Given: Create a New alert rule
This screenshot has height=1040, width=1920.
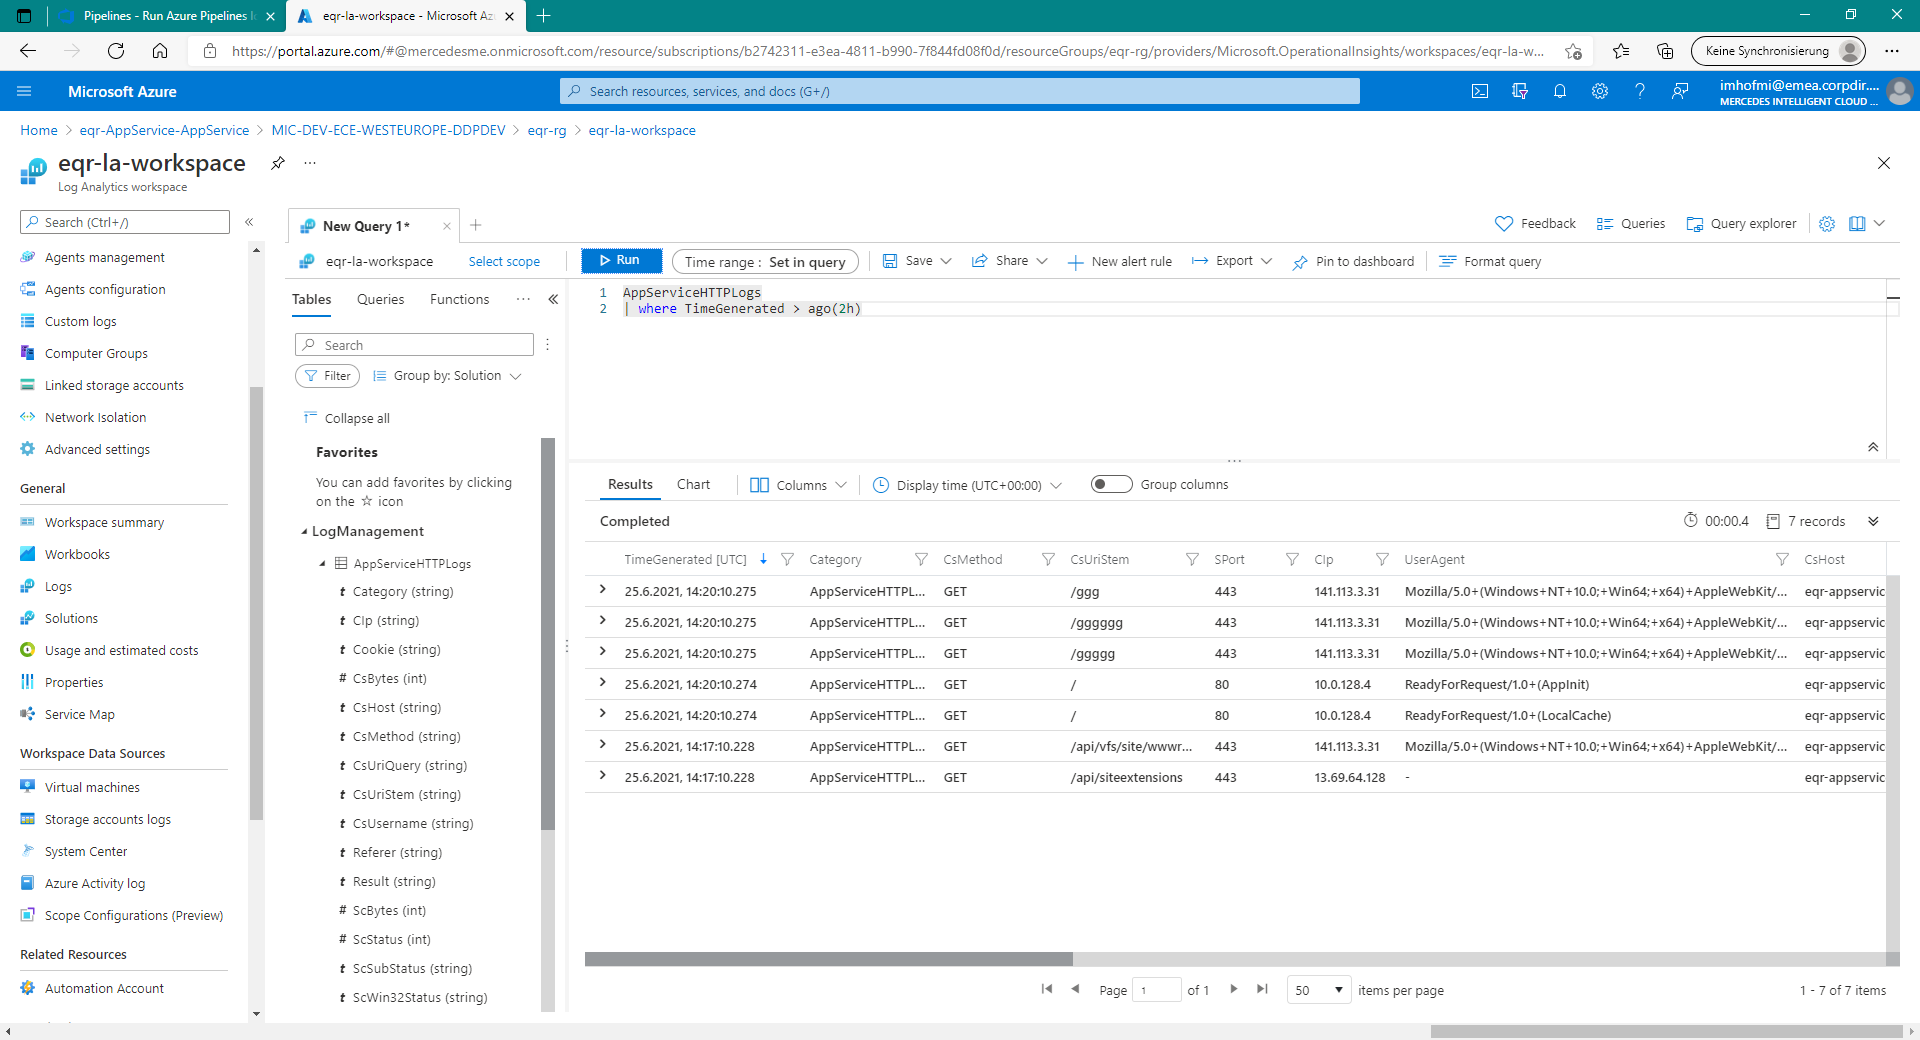Looking at the screenshot, I should click(x=1120, y=261).
